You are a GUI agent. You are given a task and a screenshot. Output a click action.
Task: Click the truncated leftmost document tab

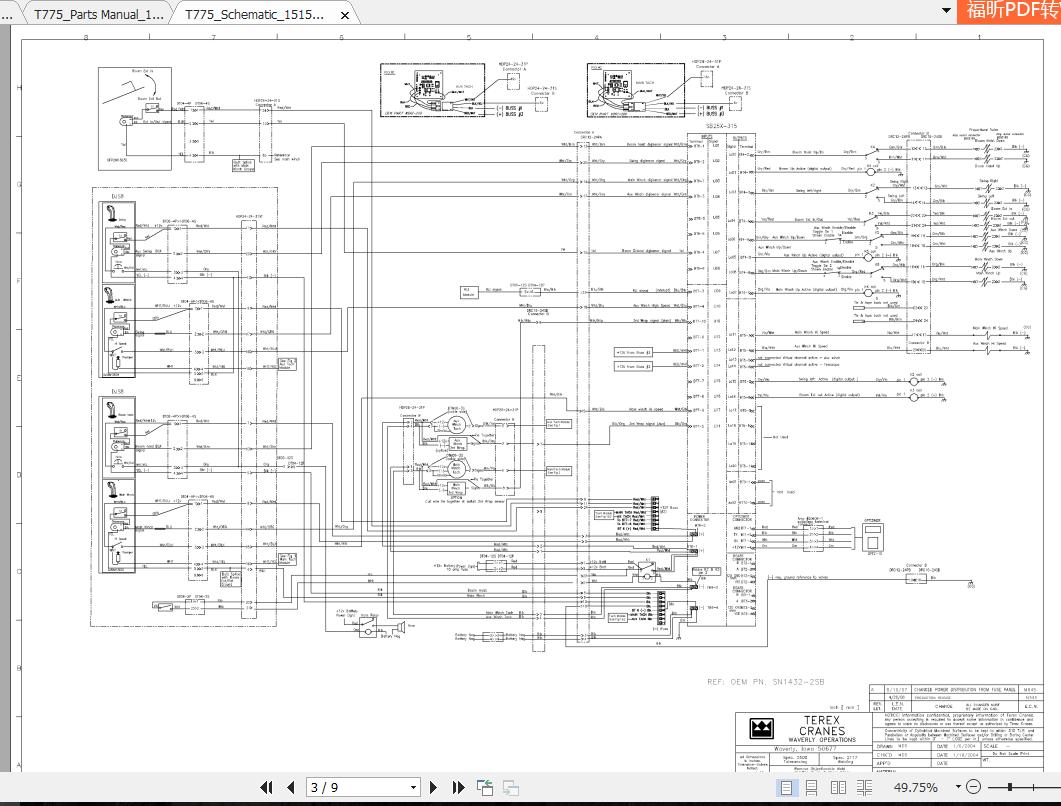8,14
